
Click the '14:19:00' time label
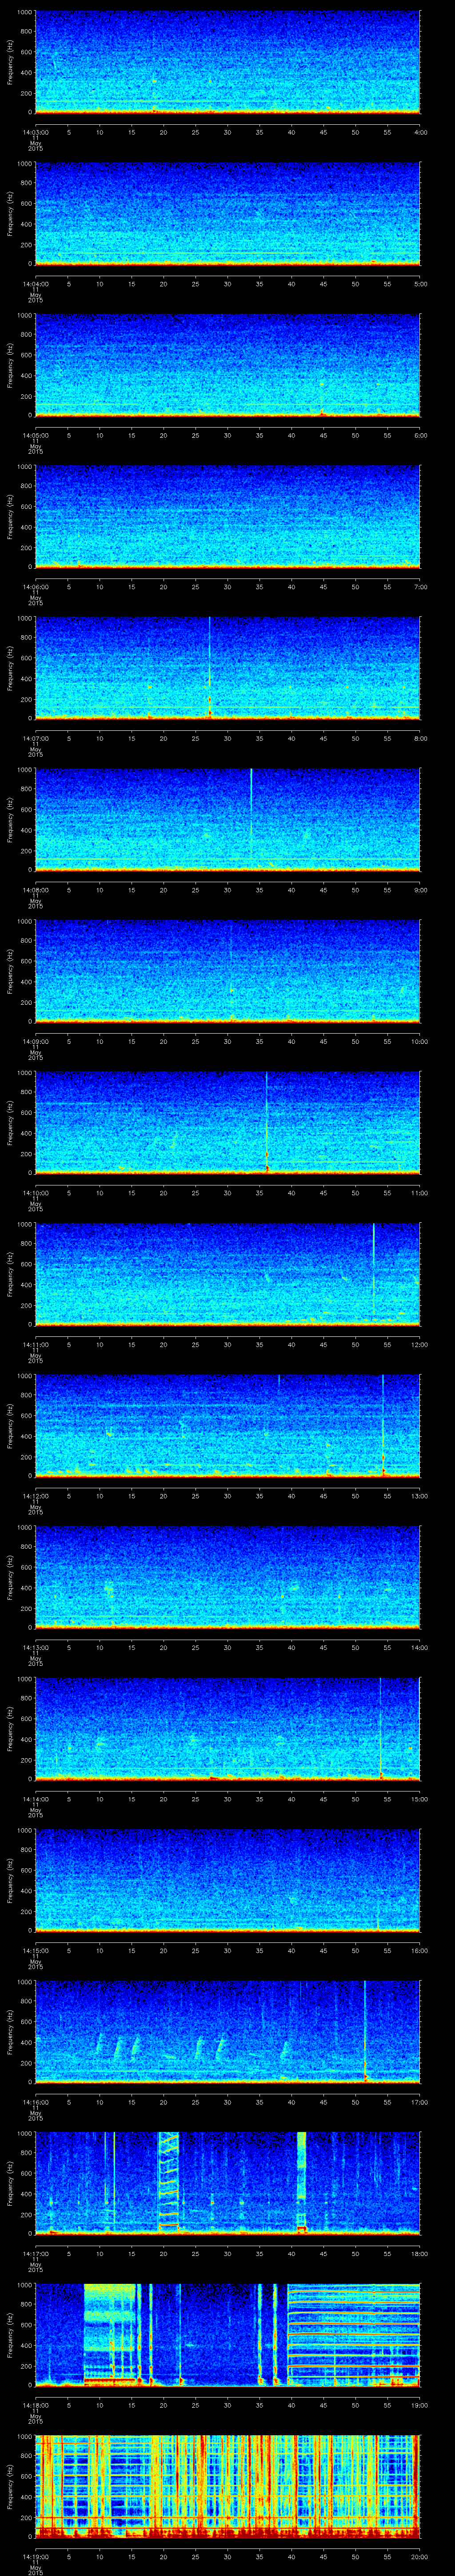[x=35, y=2556]
